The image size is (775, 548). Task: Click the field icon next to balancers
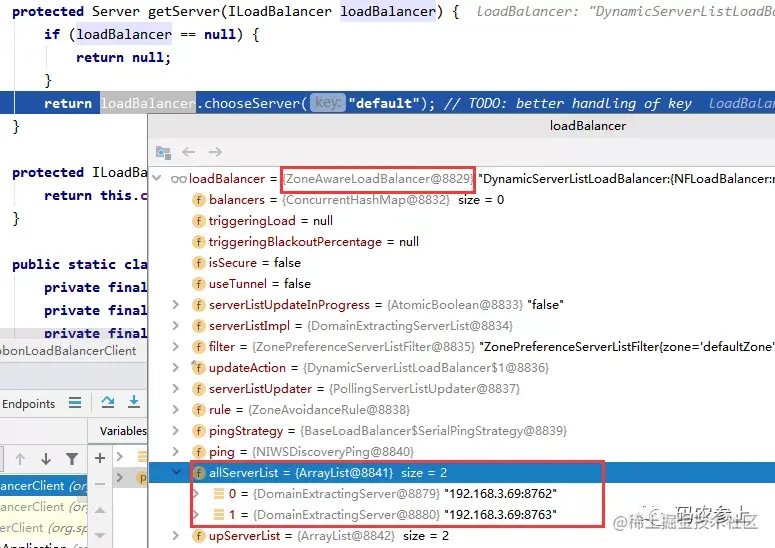tap(198, 200)
